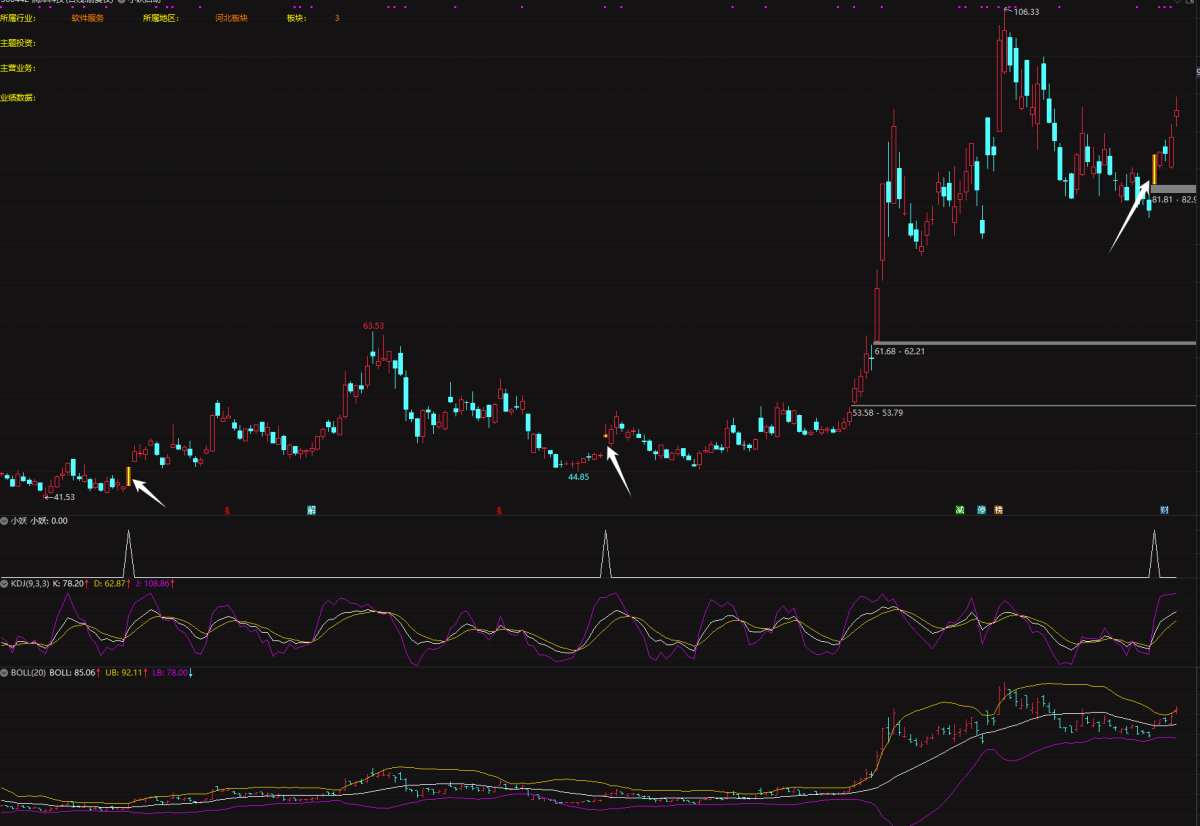Click the 小妖: 0.00 indicator value
The height and width of the screenshot is (826, 1200).
pyautogui.click(x=49, y=520)
